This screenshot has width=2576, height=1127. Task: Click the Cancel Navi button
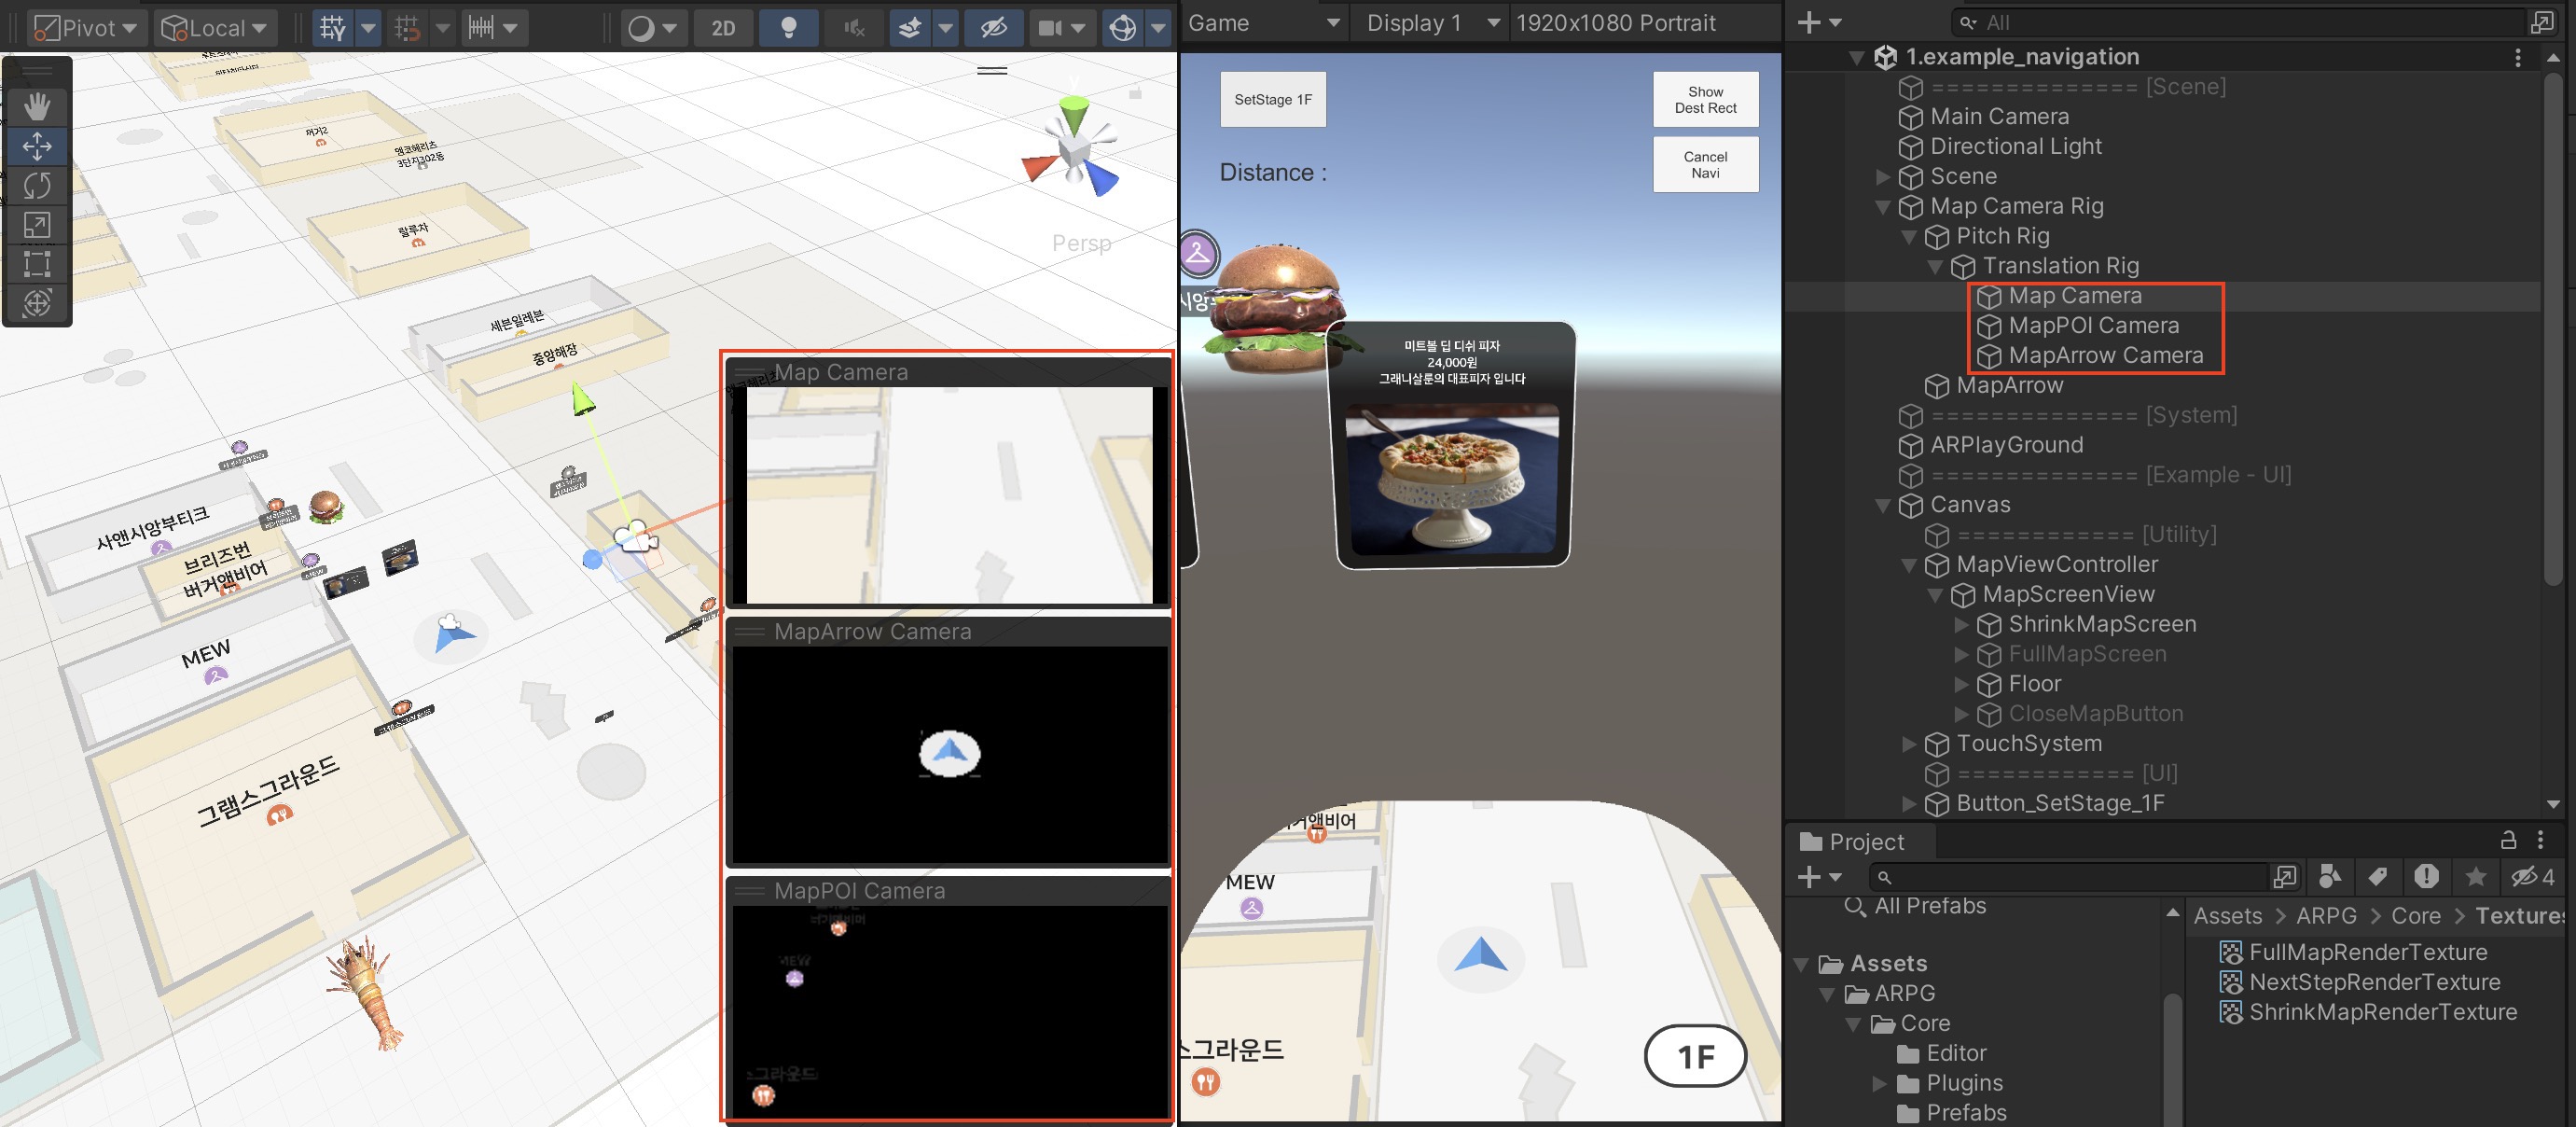[1705, 164]
